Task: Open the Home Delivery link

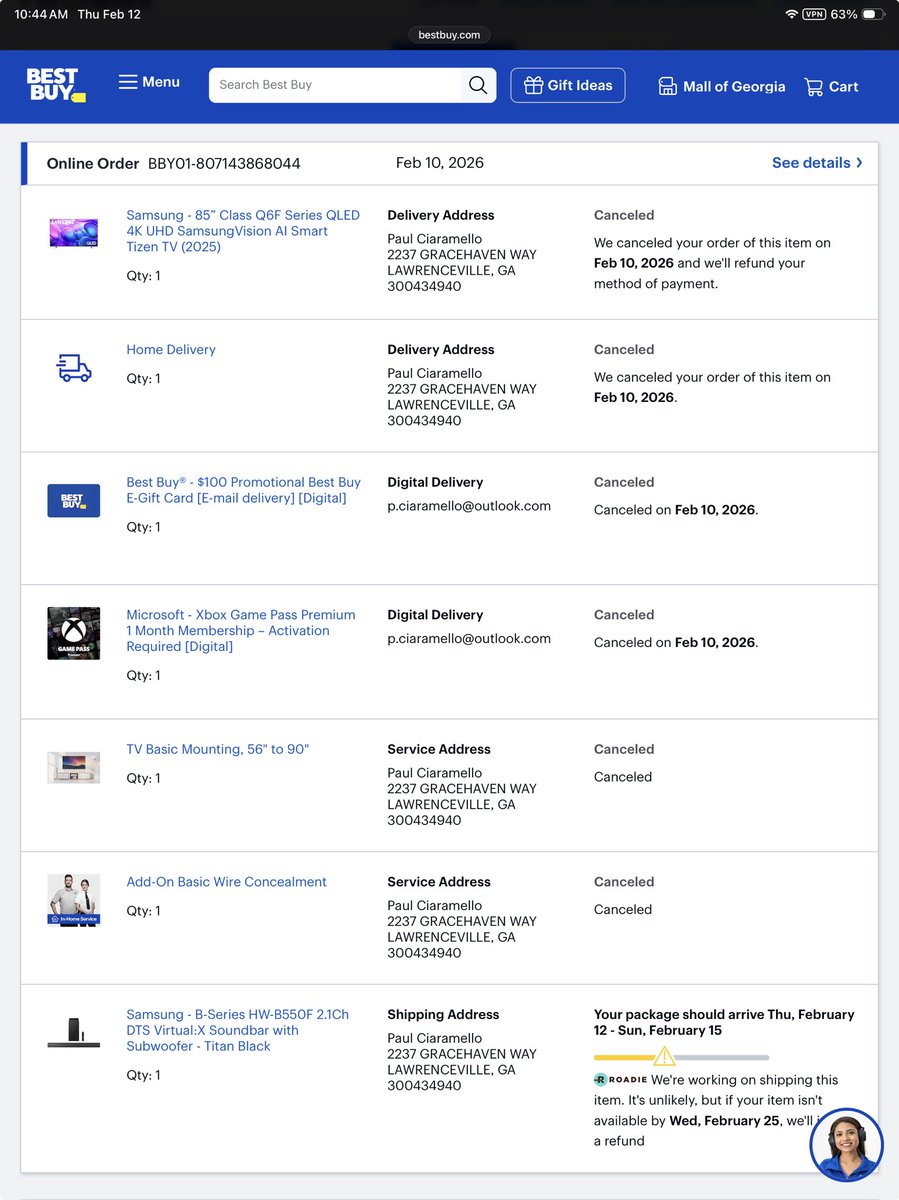Action: [171, 349]
